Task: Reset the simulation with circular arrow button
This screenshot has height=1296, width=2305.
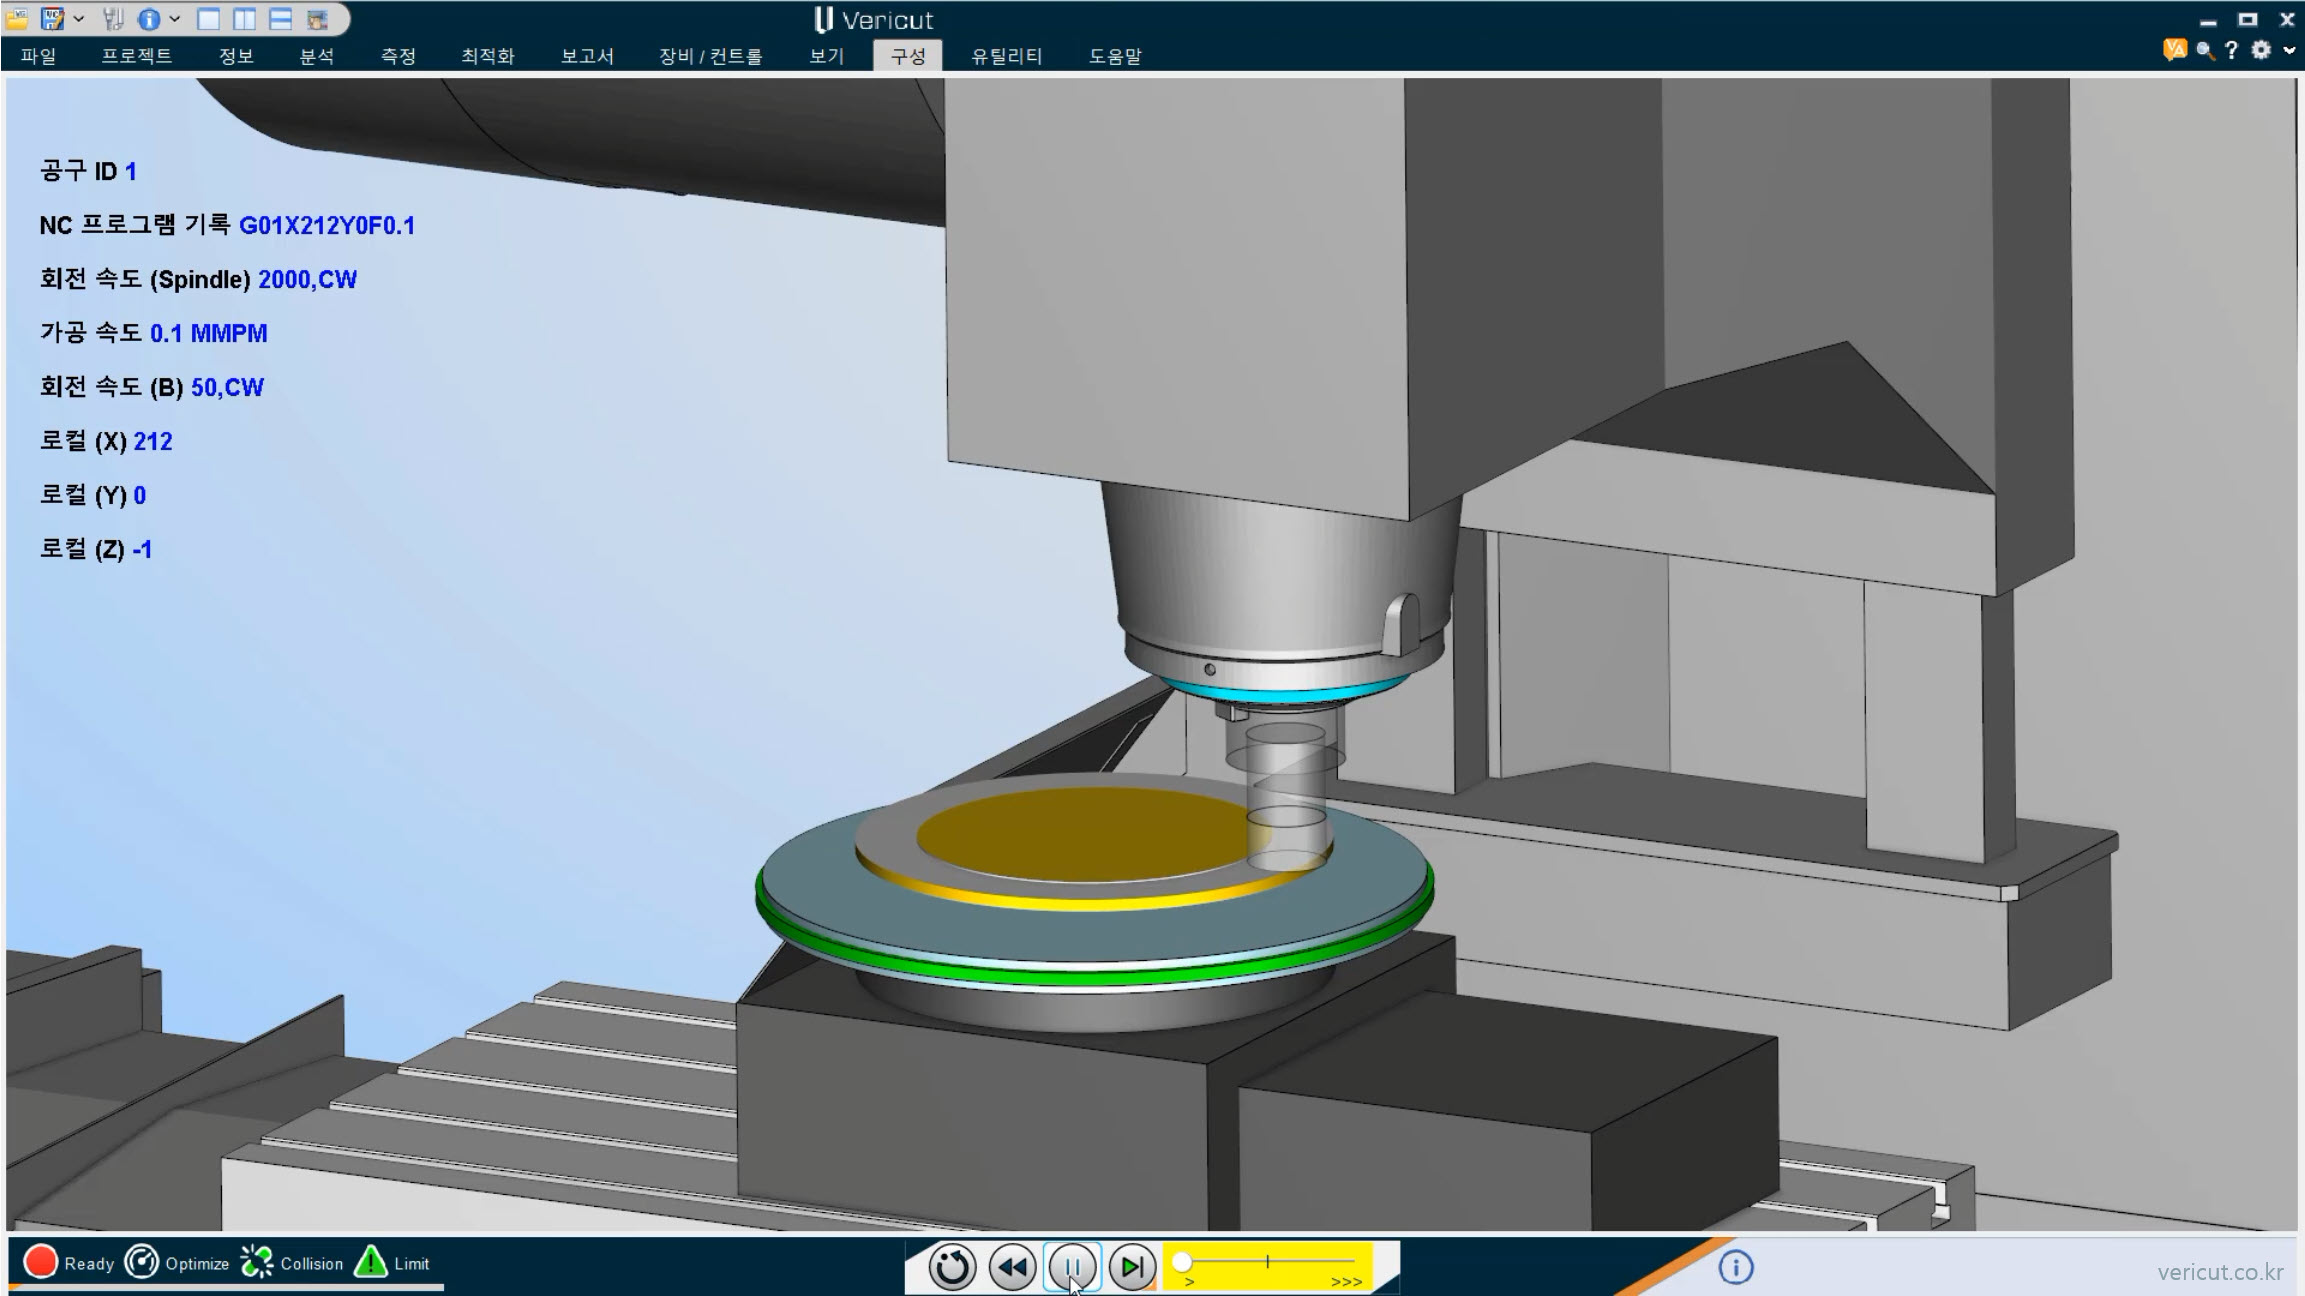Action: click(952, 1268)
